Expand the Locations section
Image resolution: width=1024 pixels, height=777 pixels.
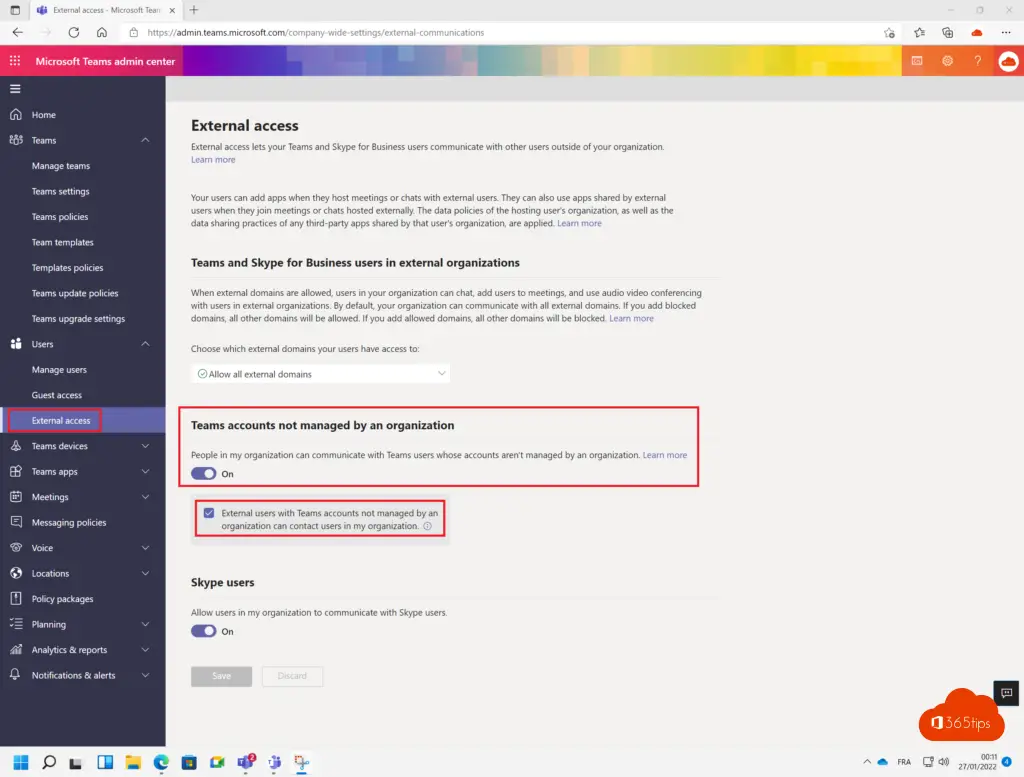(x=145, y=573)
